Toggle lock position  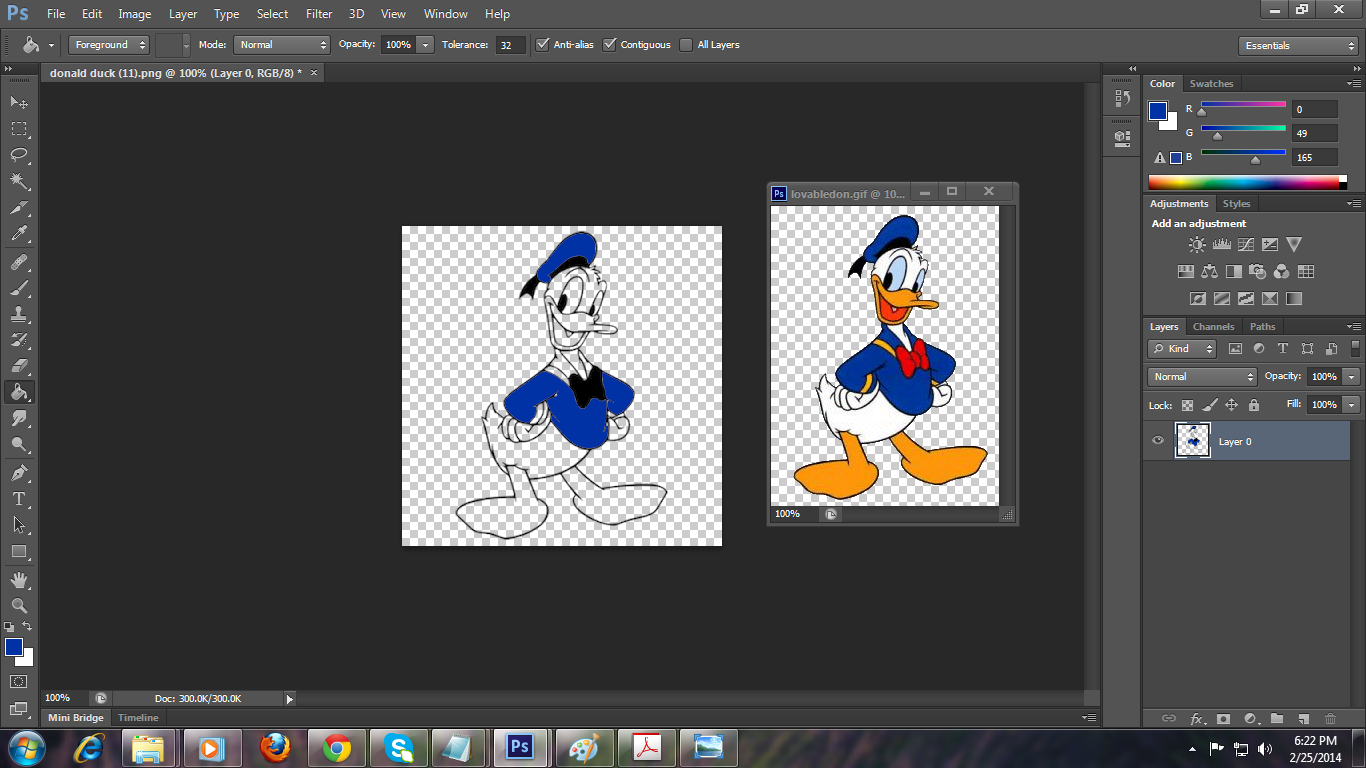(1231, 405)
